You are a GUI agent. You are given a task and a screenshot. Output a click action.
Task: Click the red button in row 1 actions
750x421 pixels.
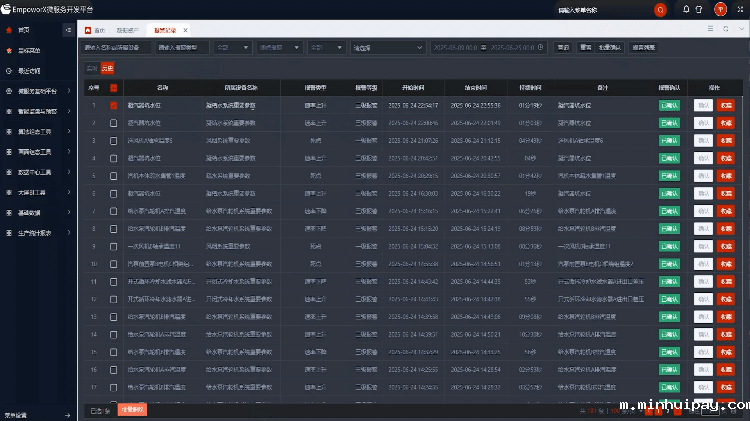(725, 105)
